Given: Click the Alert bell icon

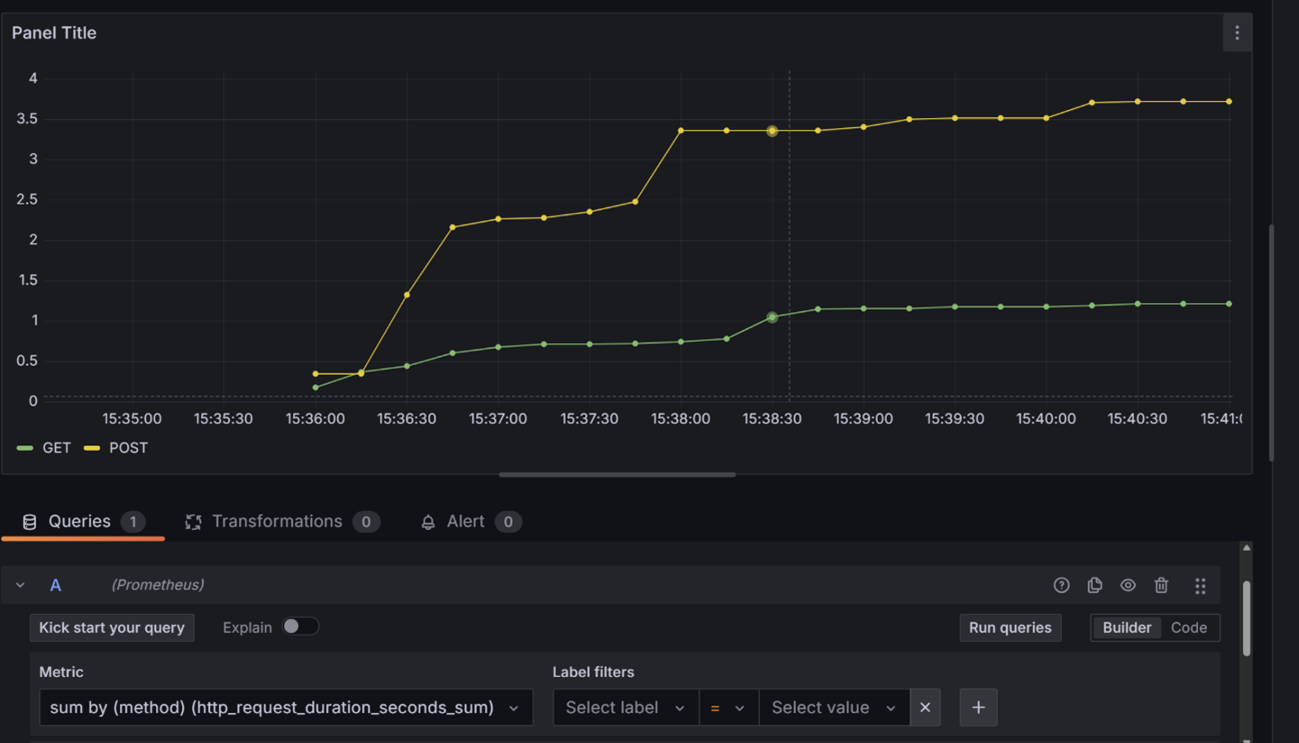Looking at the screenshot, I should tap(428, 522).
